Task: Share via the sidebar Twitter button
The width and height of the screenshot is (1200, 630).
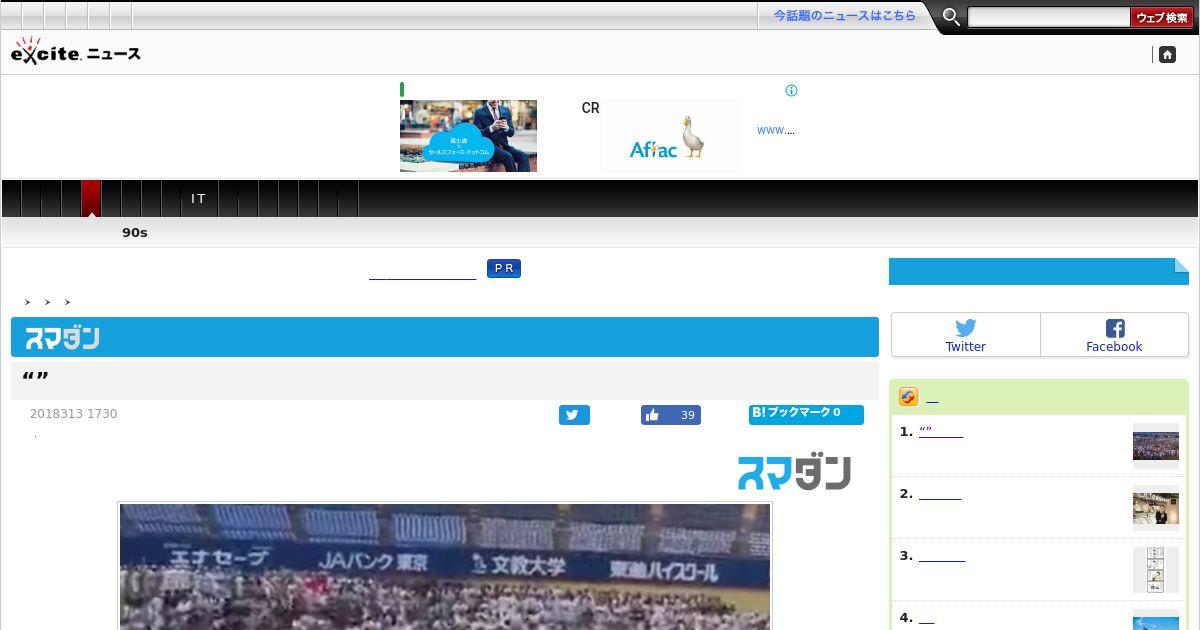Action: [965, 335]
